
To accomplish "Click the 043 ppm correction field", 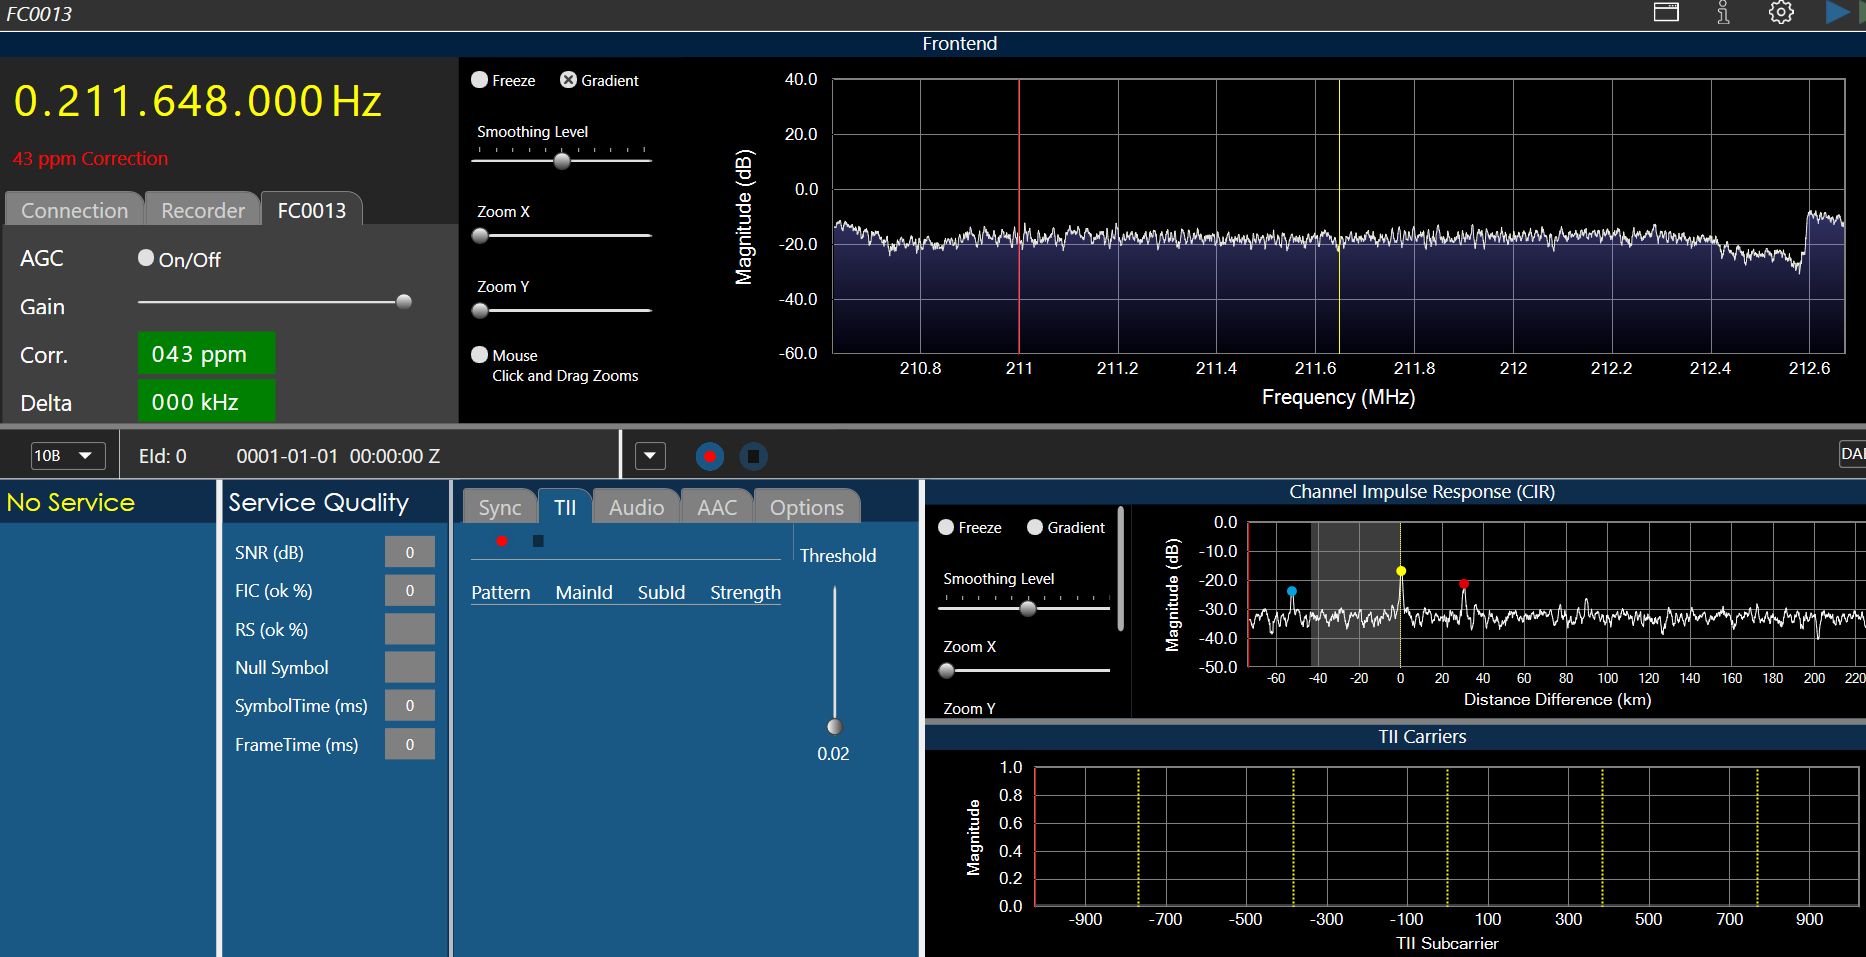I will click(205, 354).
